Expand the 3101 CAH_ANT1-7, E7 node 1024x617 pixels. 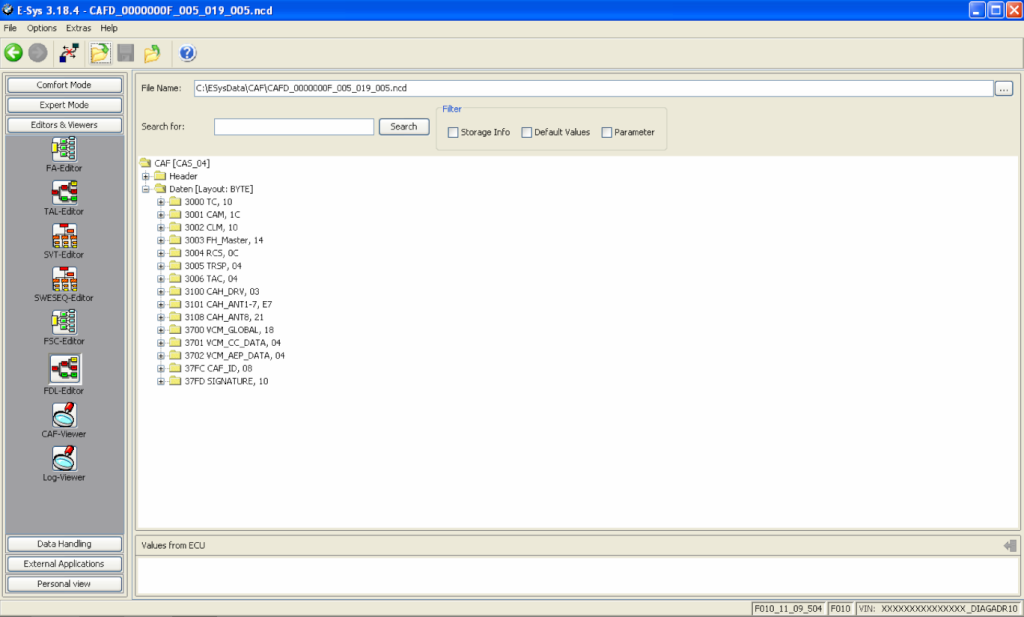(x=161, y=304)
